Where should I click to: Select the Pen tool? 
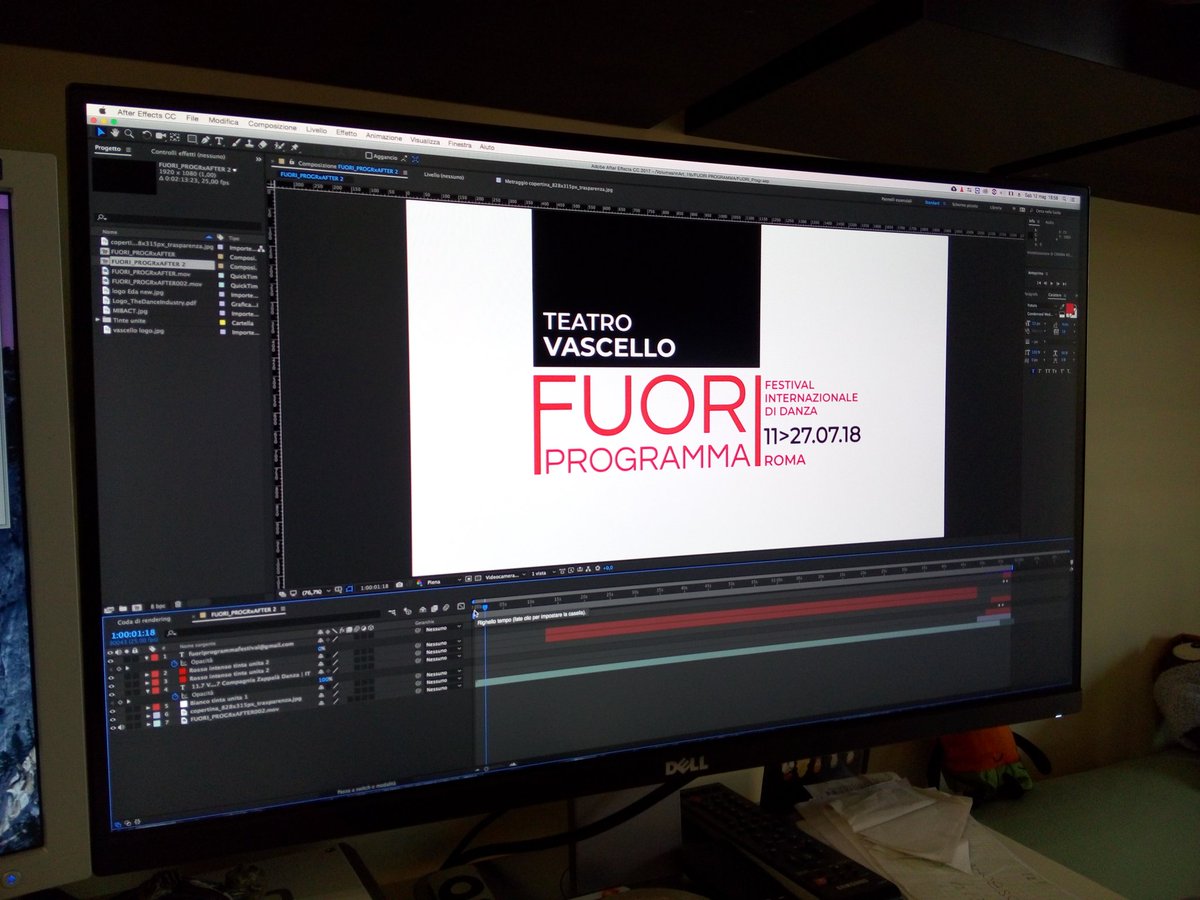[205, 140]
